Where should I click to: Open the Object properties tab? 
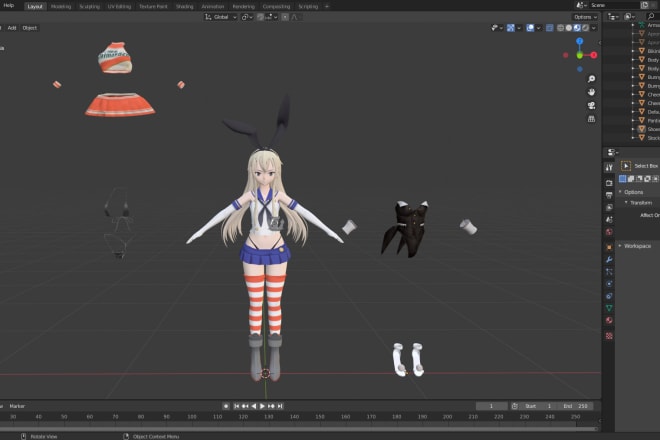[x=609, y=247]
